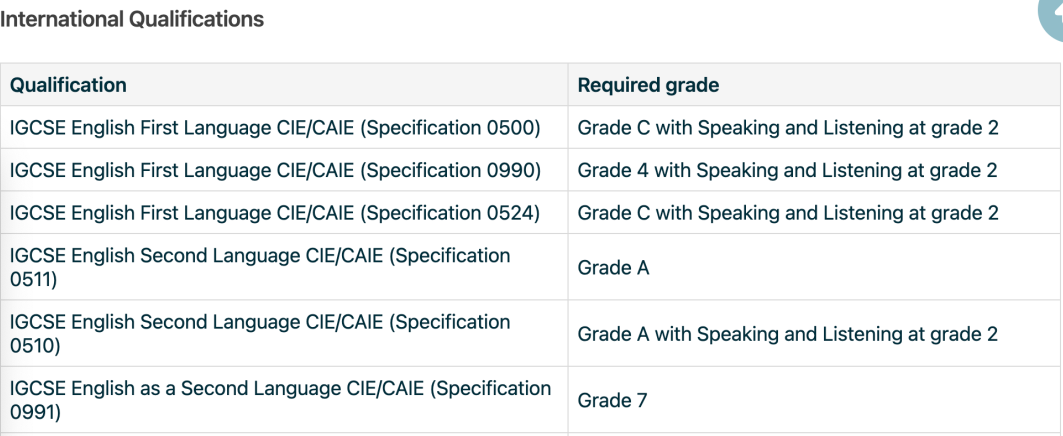
Task: Select the Specification 0500 qualification cell
Action: pyautogui.click(x=284, y=127)
